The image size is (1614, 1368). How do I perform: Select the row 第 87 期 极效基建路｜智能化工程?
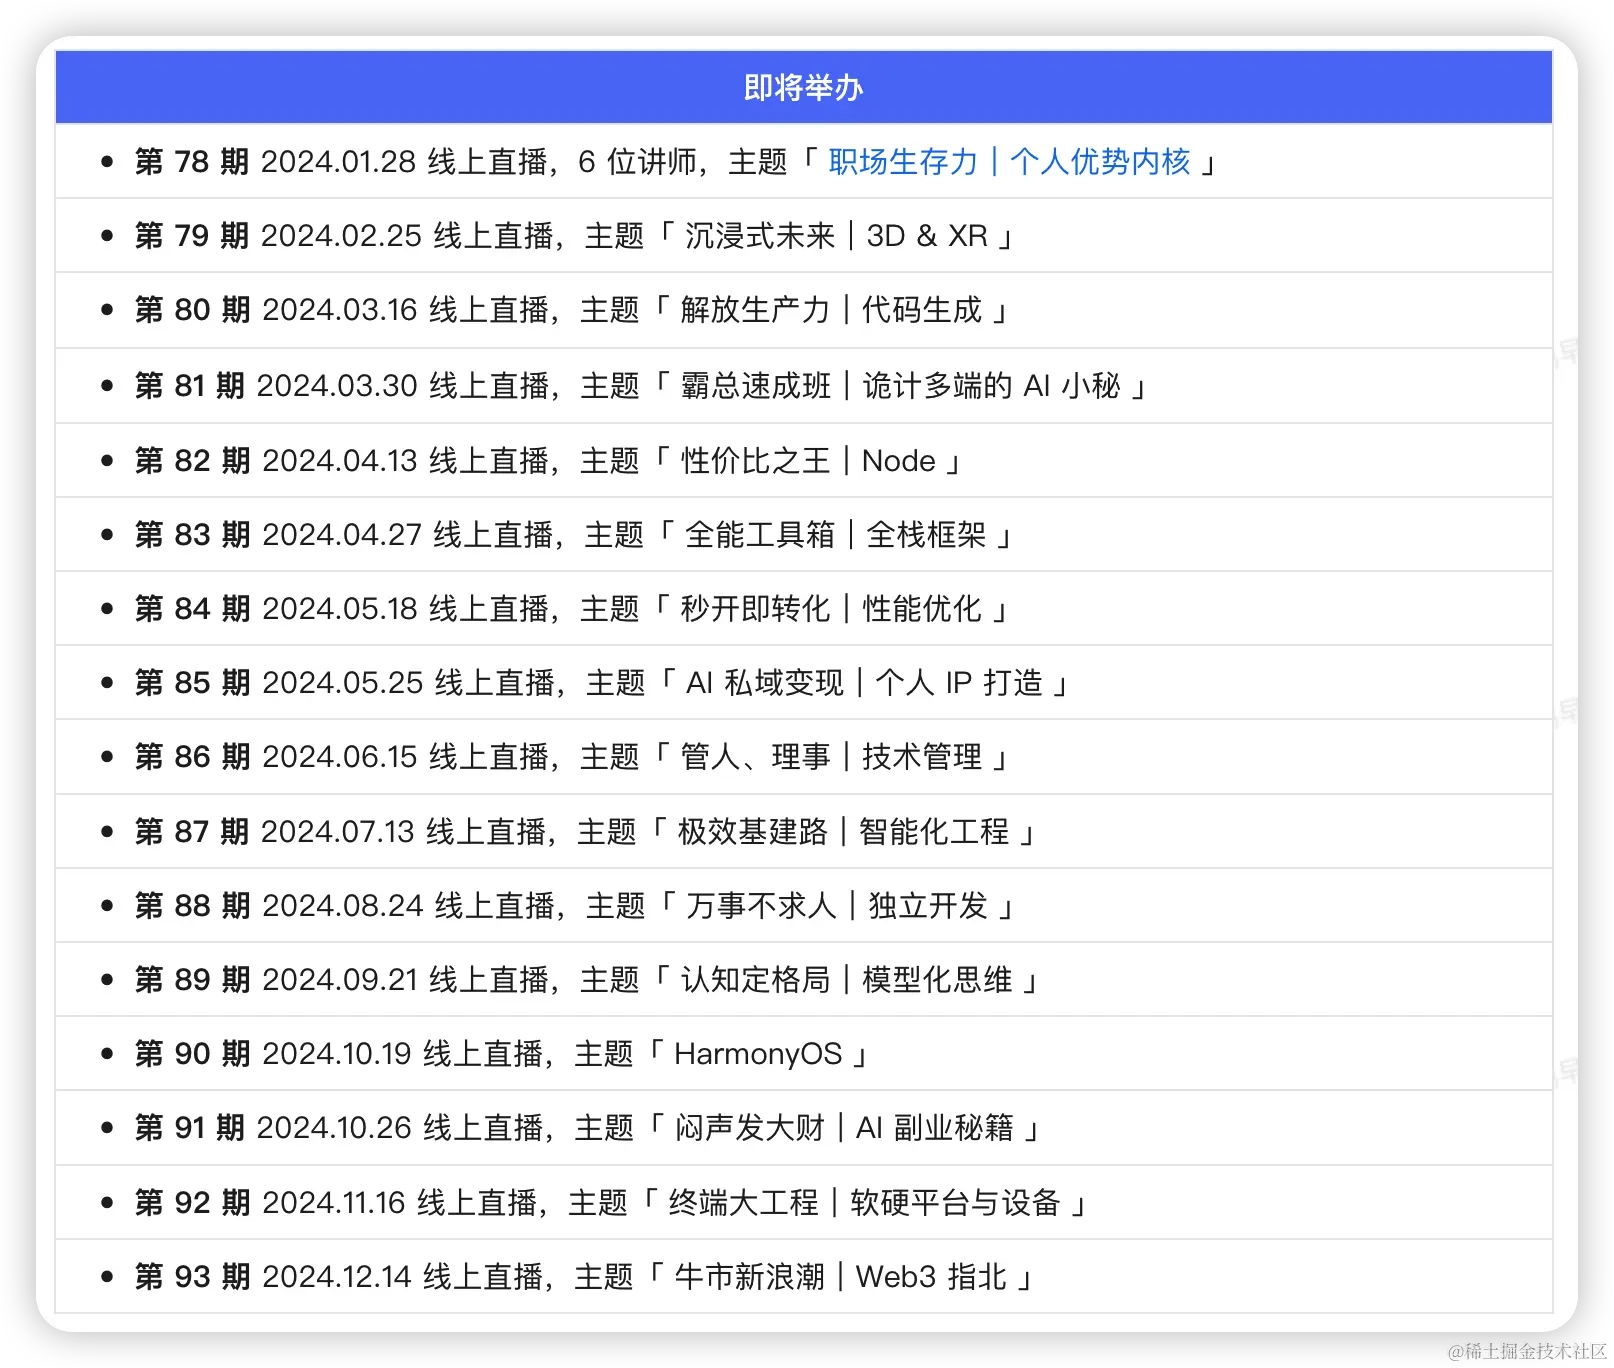pyautogui.click(x=804, y=831)
